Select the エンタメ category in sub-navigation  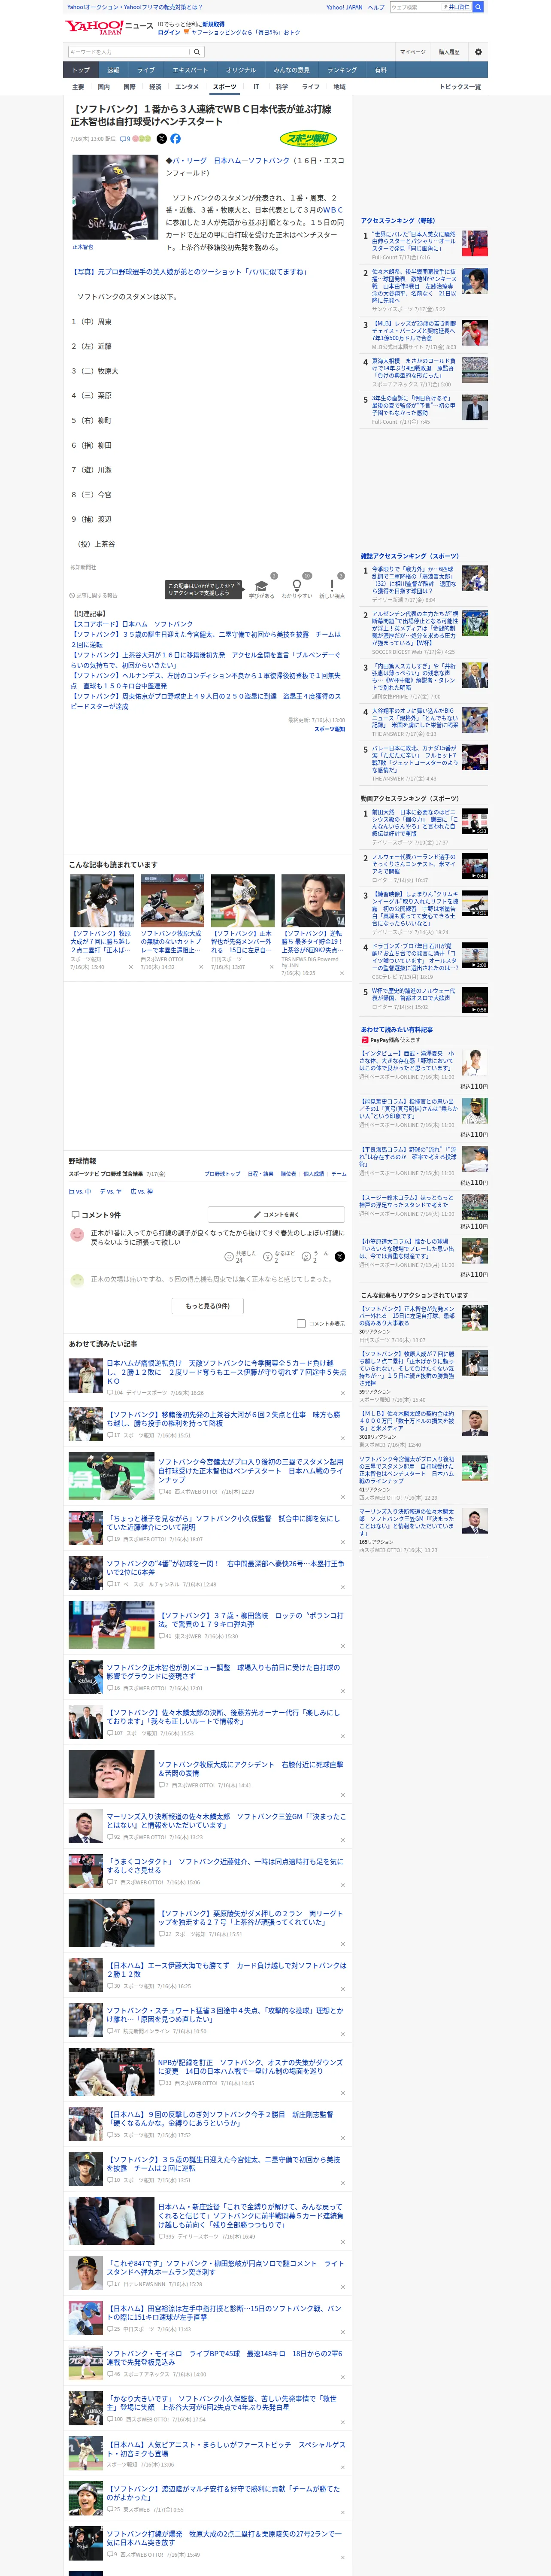[x=187, y=87]
